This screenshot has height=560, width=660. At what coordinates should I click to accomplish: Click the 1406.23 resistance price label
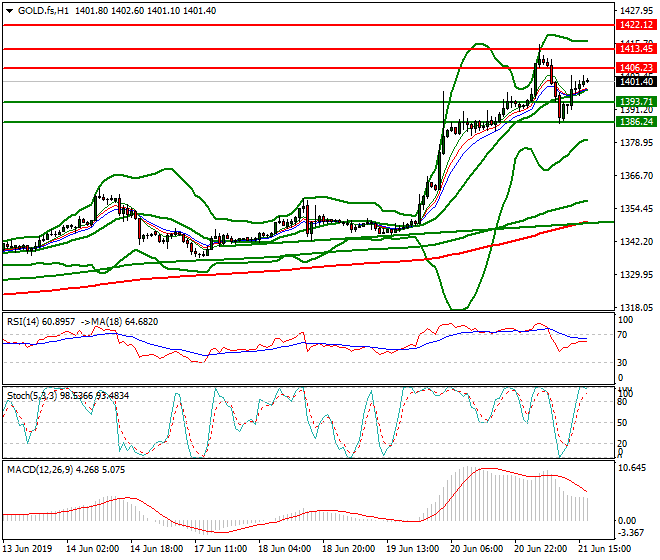(636, 68)
